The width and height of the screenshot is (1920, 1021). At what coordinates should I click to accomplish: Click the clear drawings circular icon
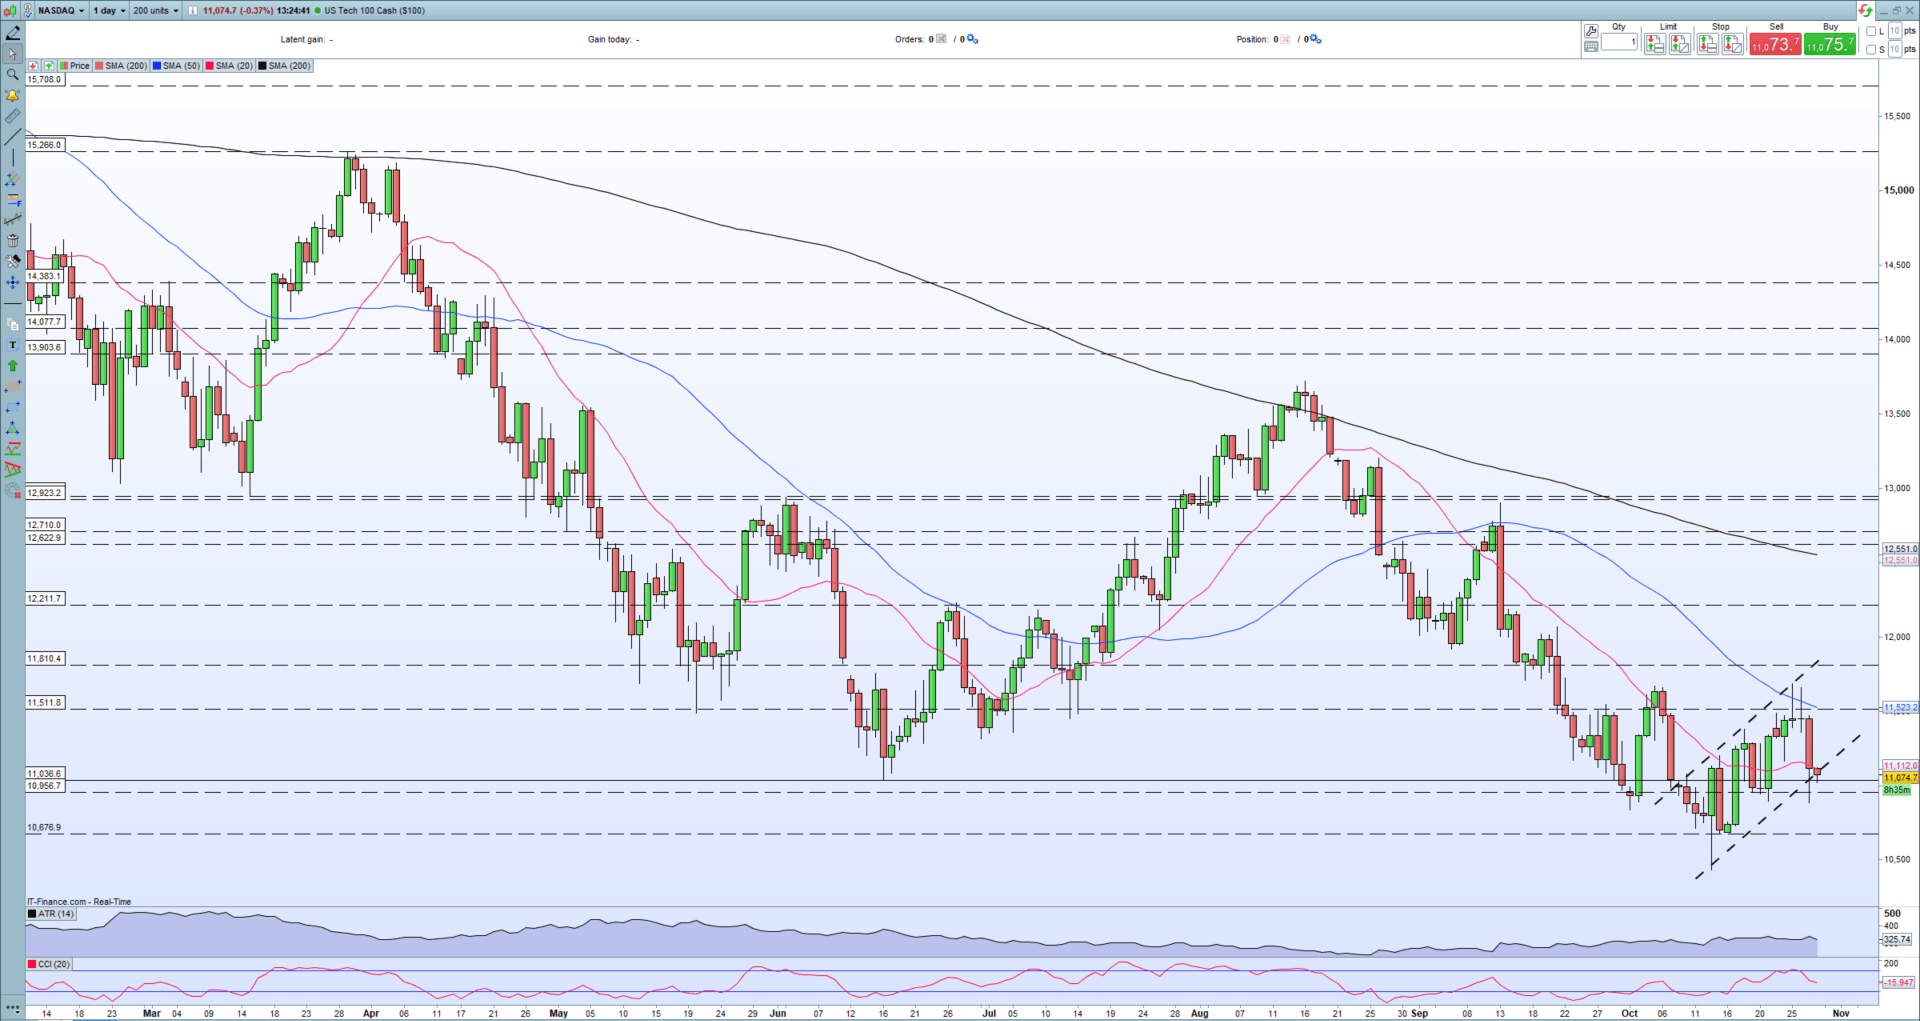pos(12,491)
